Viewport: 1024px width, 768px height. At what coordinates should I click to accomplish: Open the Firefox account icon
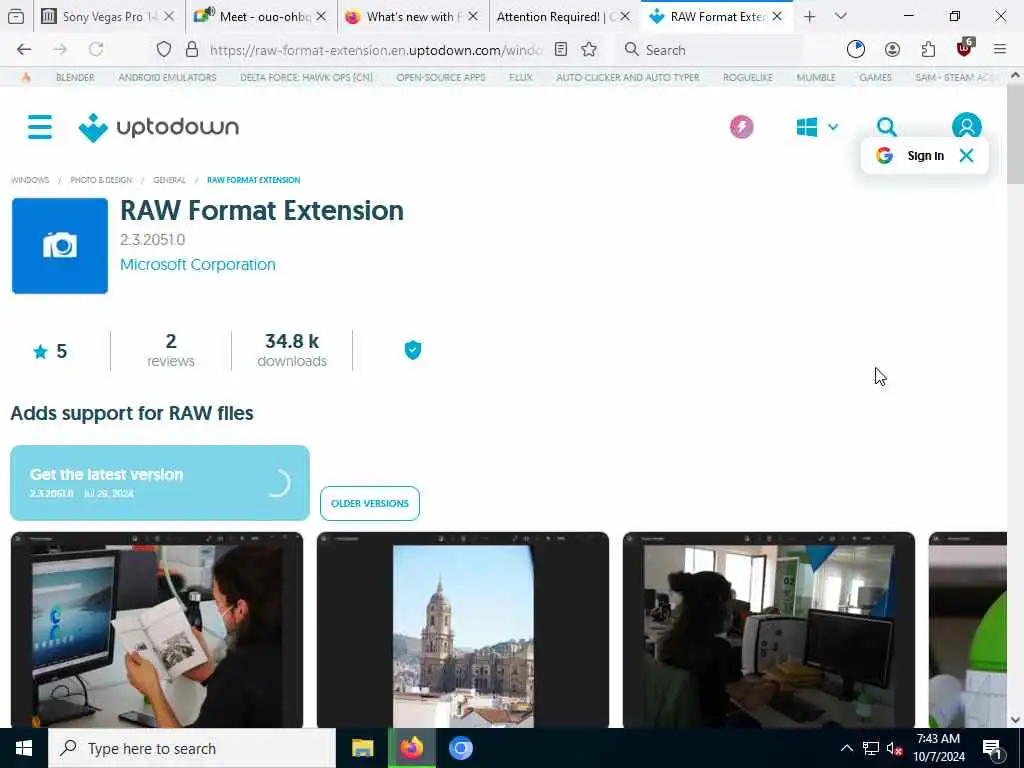(892, 49)
